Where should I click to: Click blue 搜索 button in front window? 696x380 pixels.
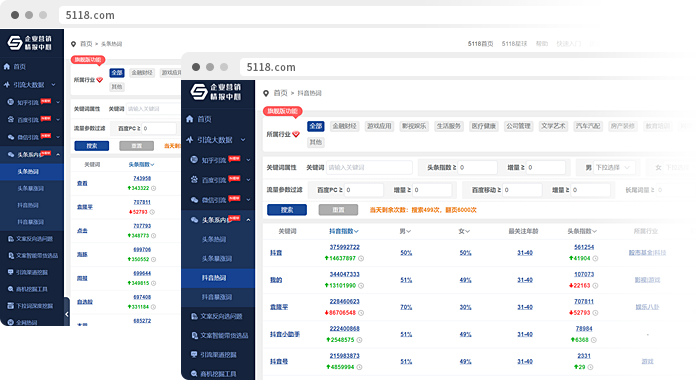pyautogui.click(x=287, y=210)
